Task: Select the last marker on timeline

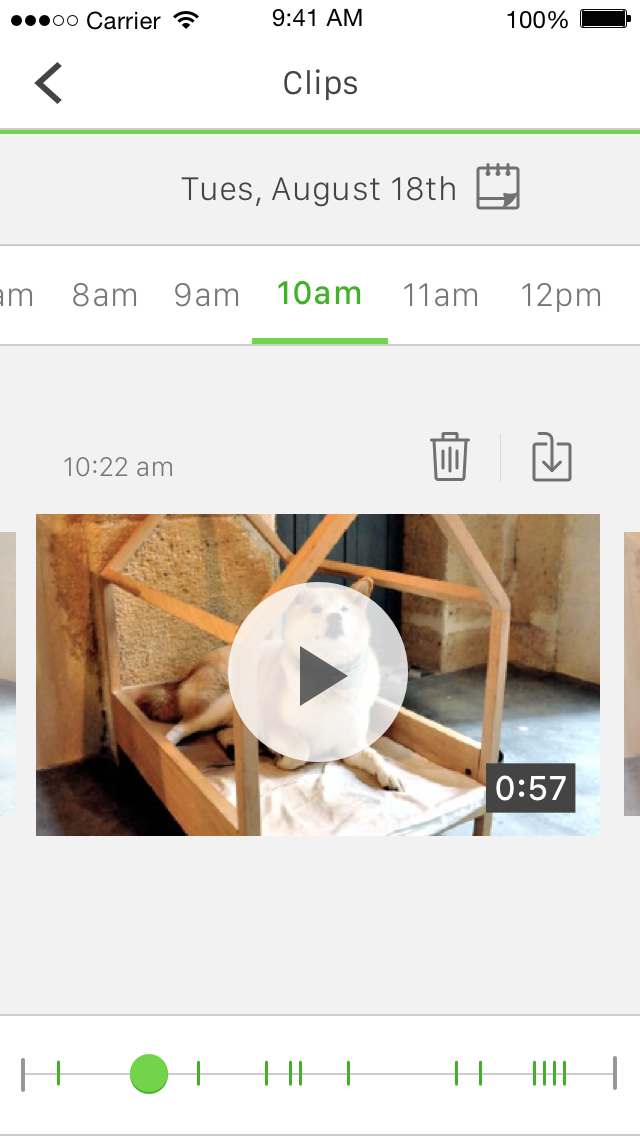Action: 564,1073
